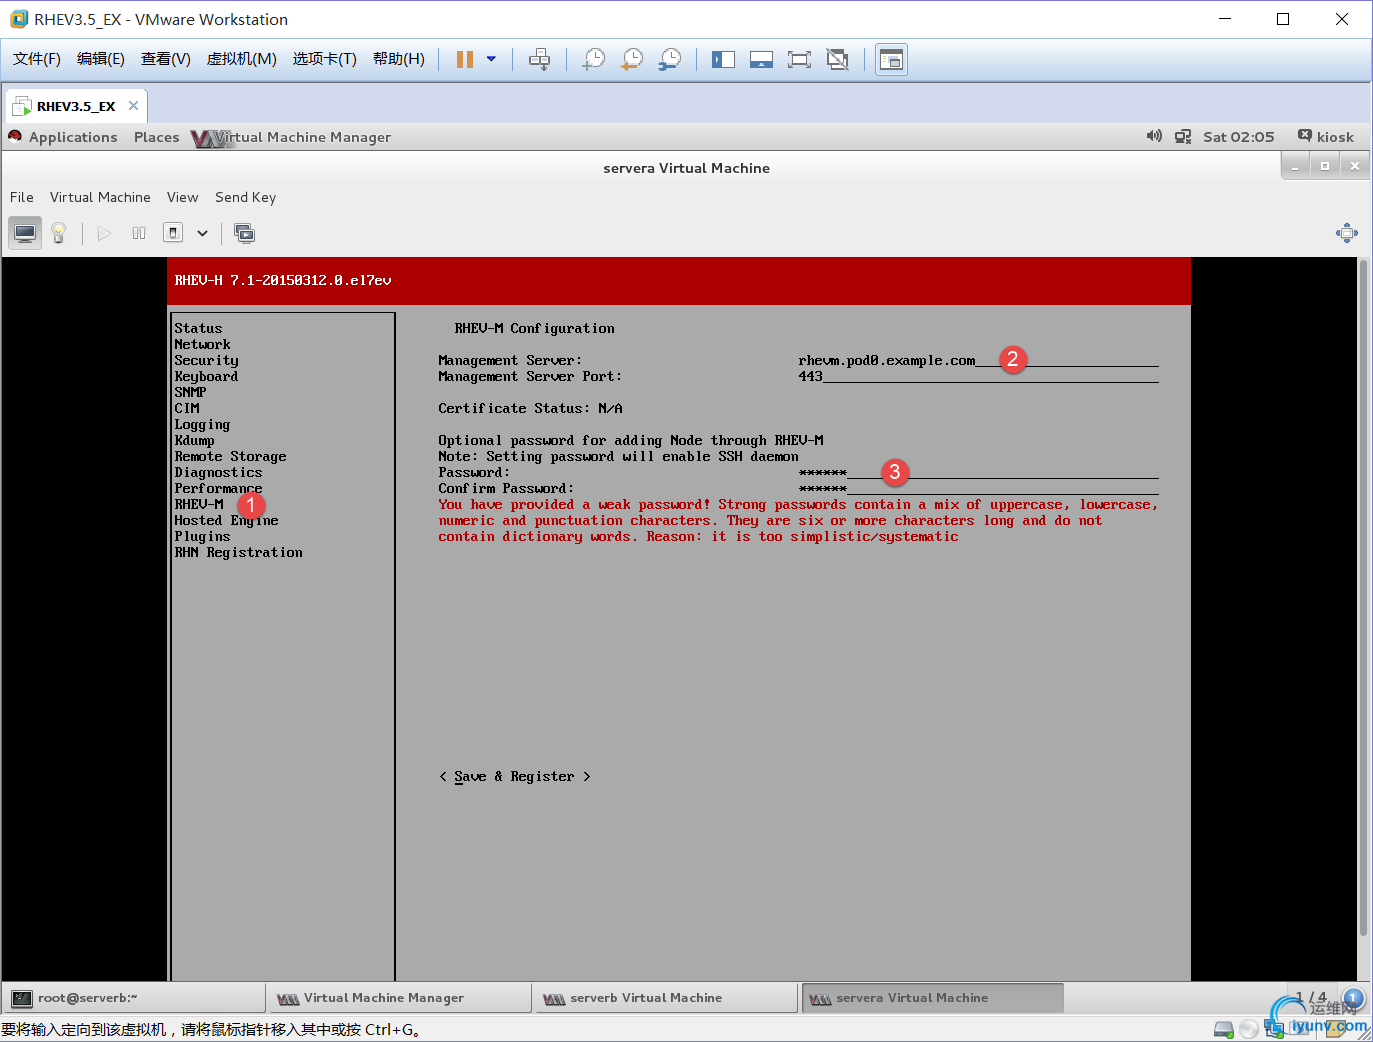Switch to Virtual Machine Manager taskbar window
Image resolution: width=1373 pixels, height=1042 pixels.
pos(399,998)
